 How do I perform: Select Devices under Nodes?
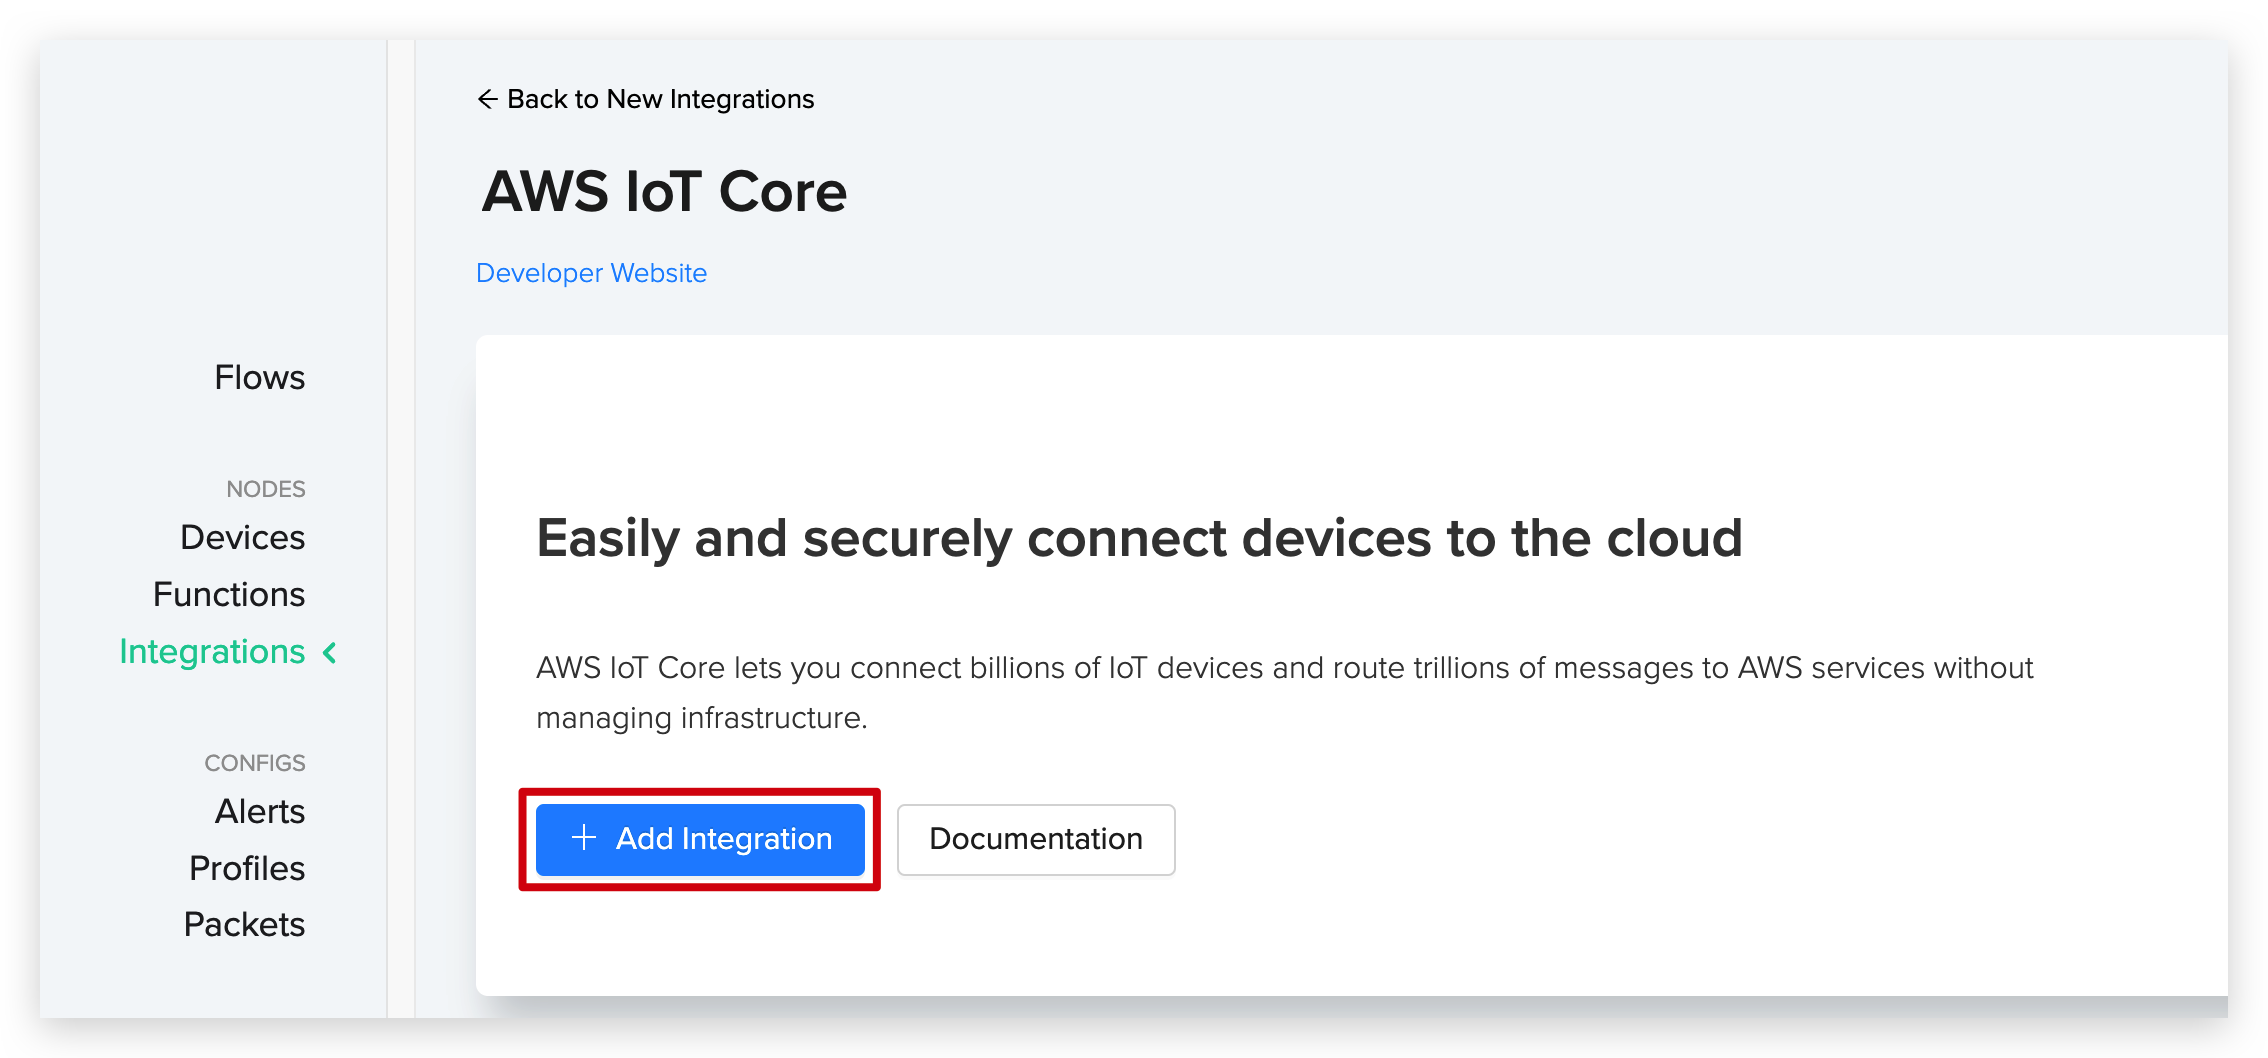coord(243,537)
